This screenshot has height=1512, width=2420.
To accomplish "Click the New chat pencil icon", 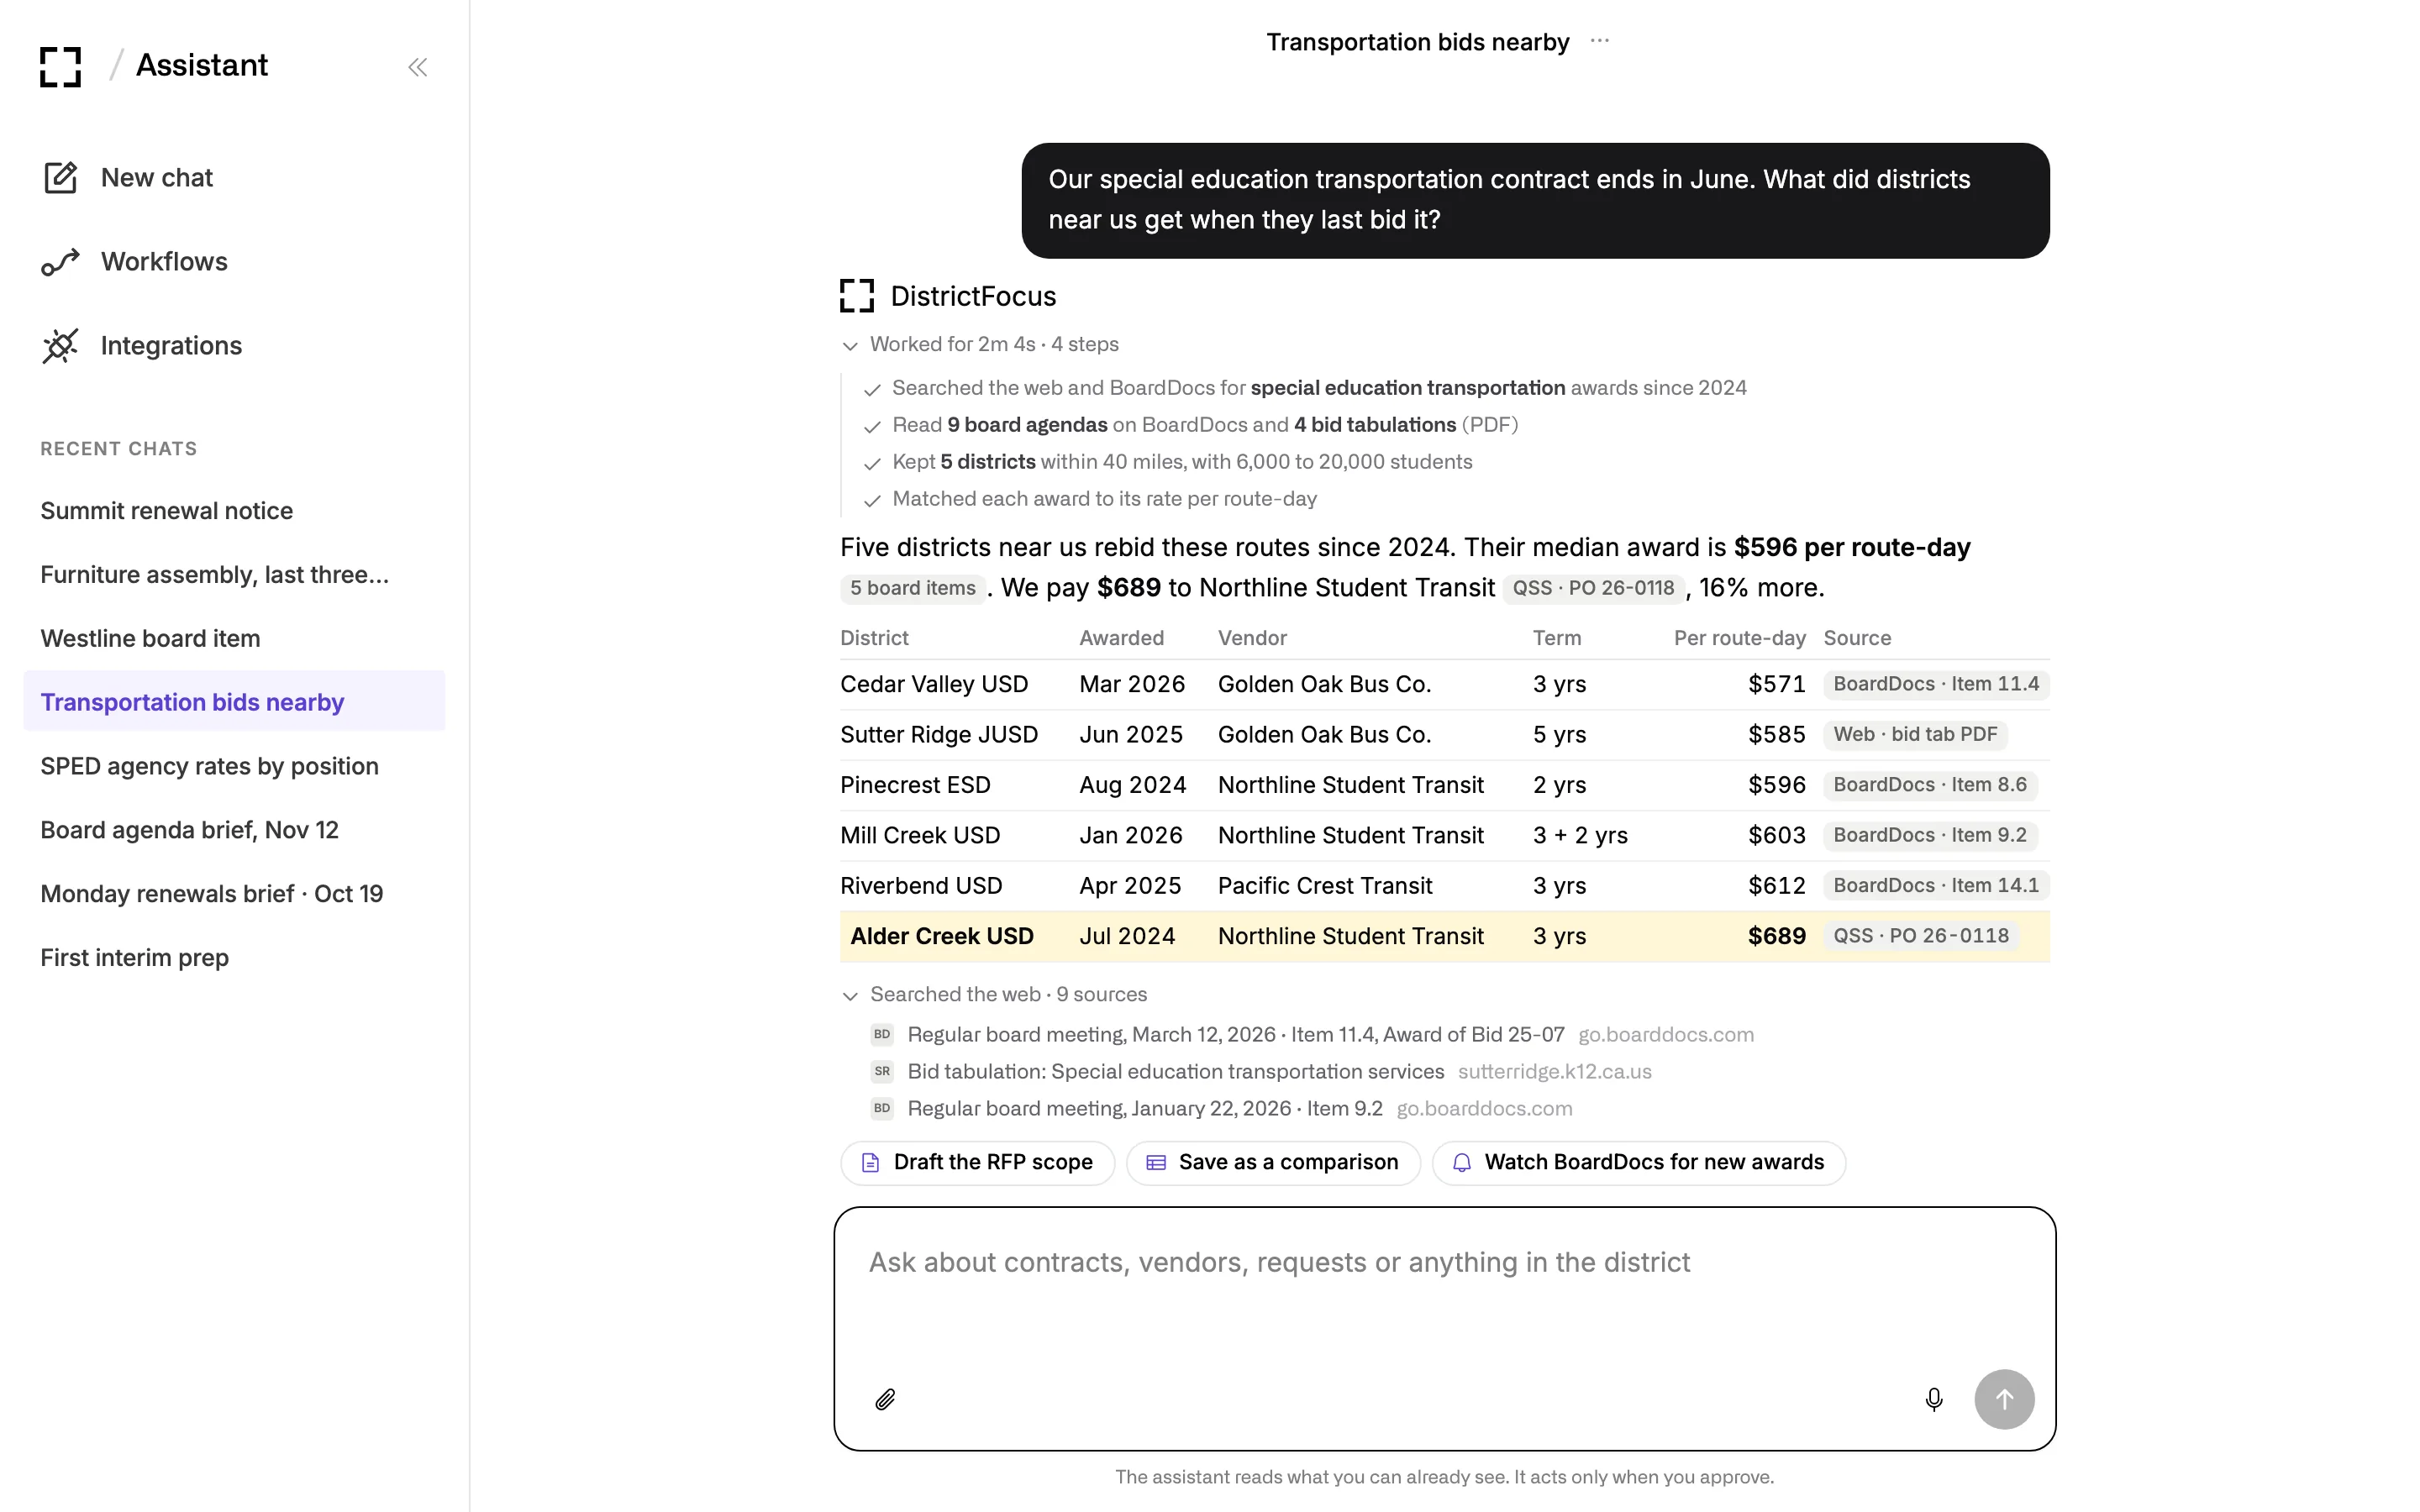I will coord(60,178).
